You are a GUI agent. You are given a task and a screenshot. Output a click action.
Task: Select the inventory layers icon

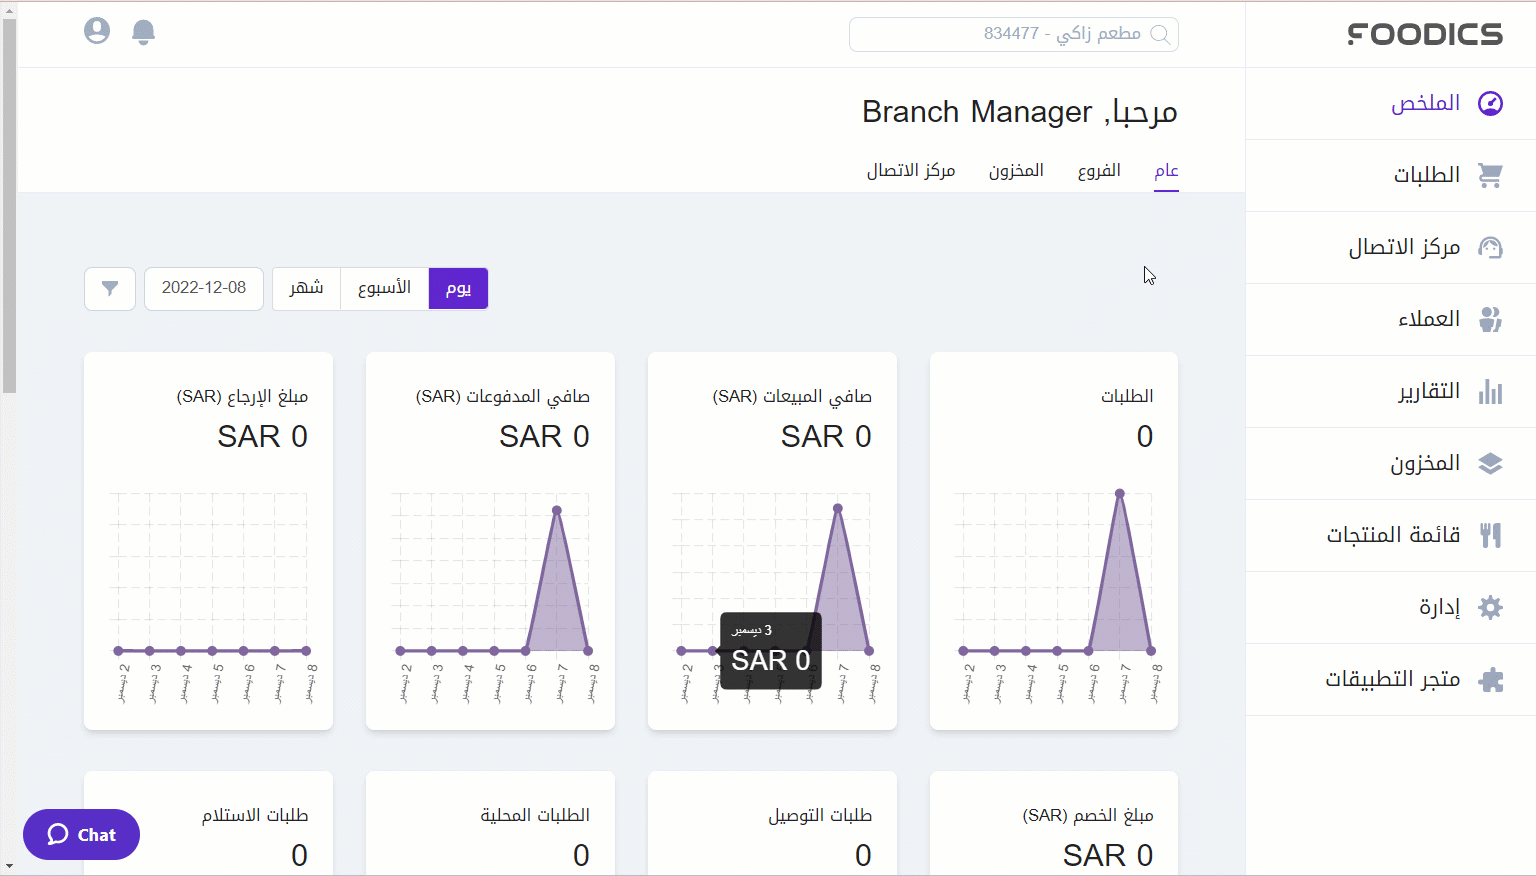click(x=1490, y=463)
